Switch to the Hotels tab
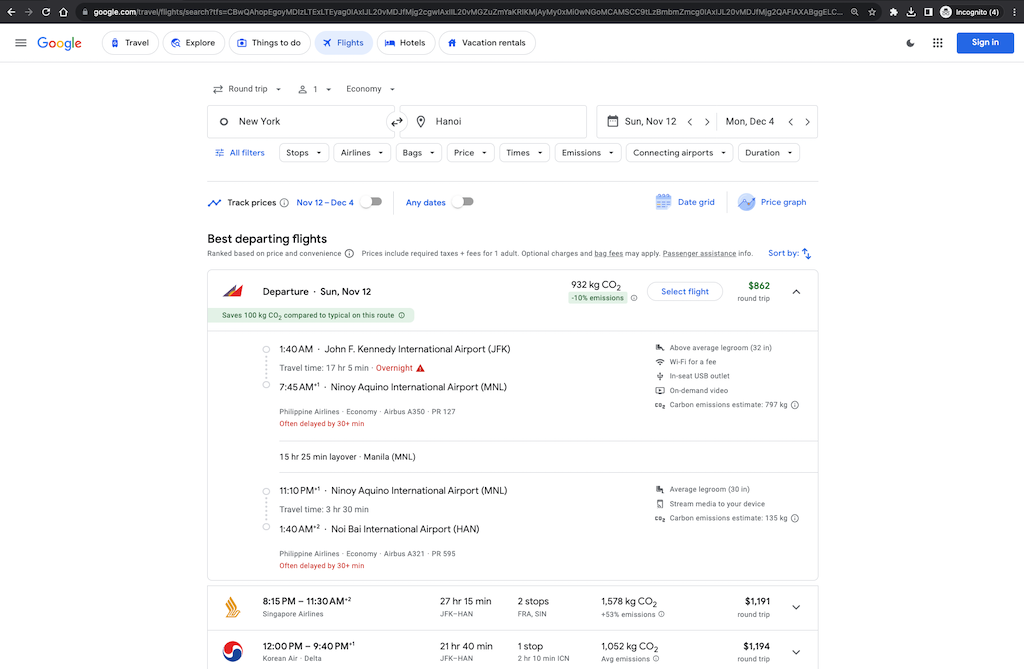The height and width of the screenshot is (669, 1024). tap(406, 42)
